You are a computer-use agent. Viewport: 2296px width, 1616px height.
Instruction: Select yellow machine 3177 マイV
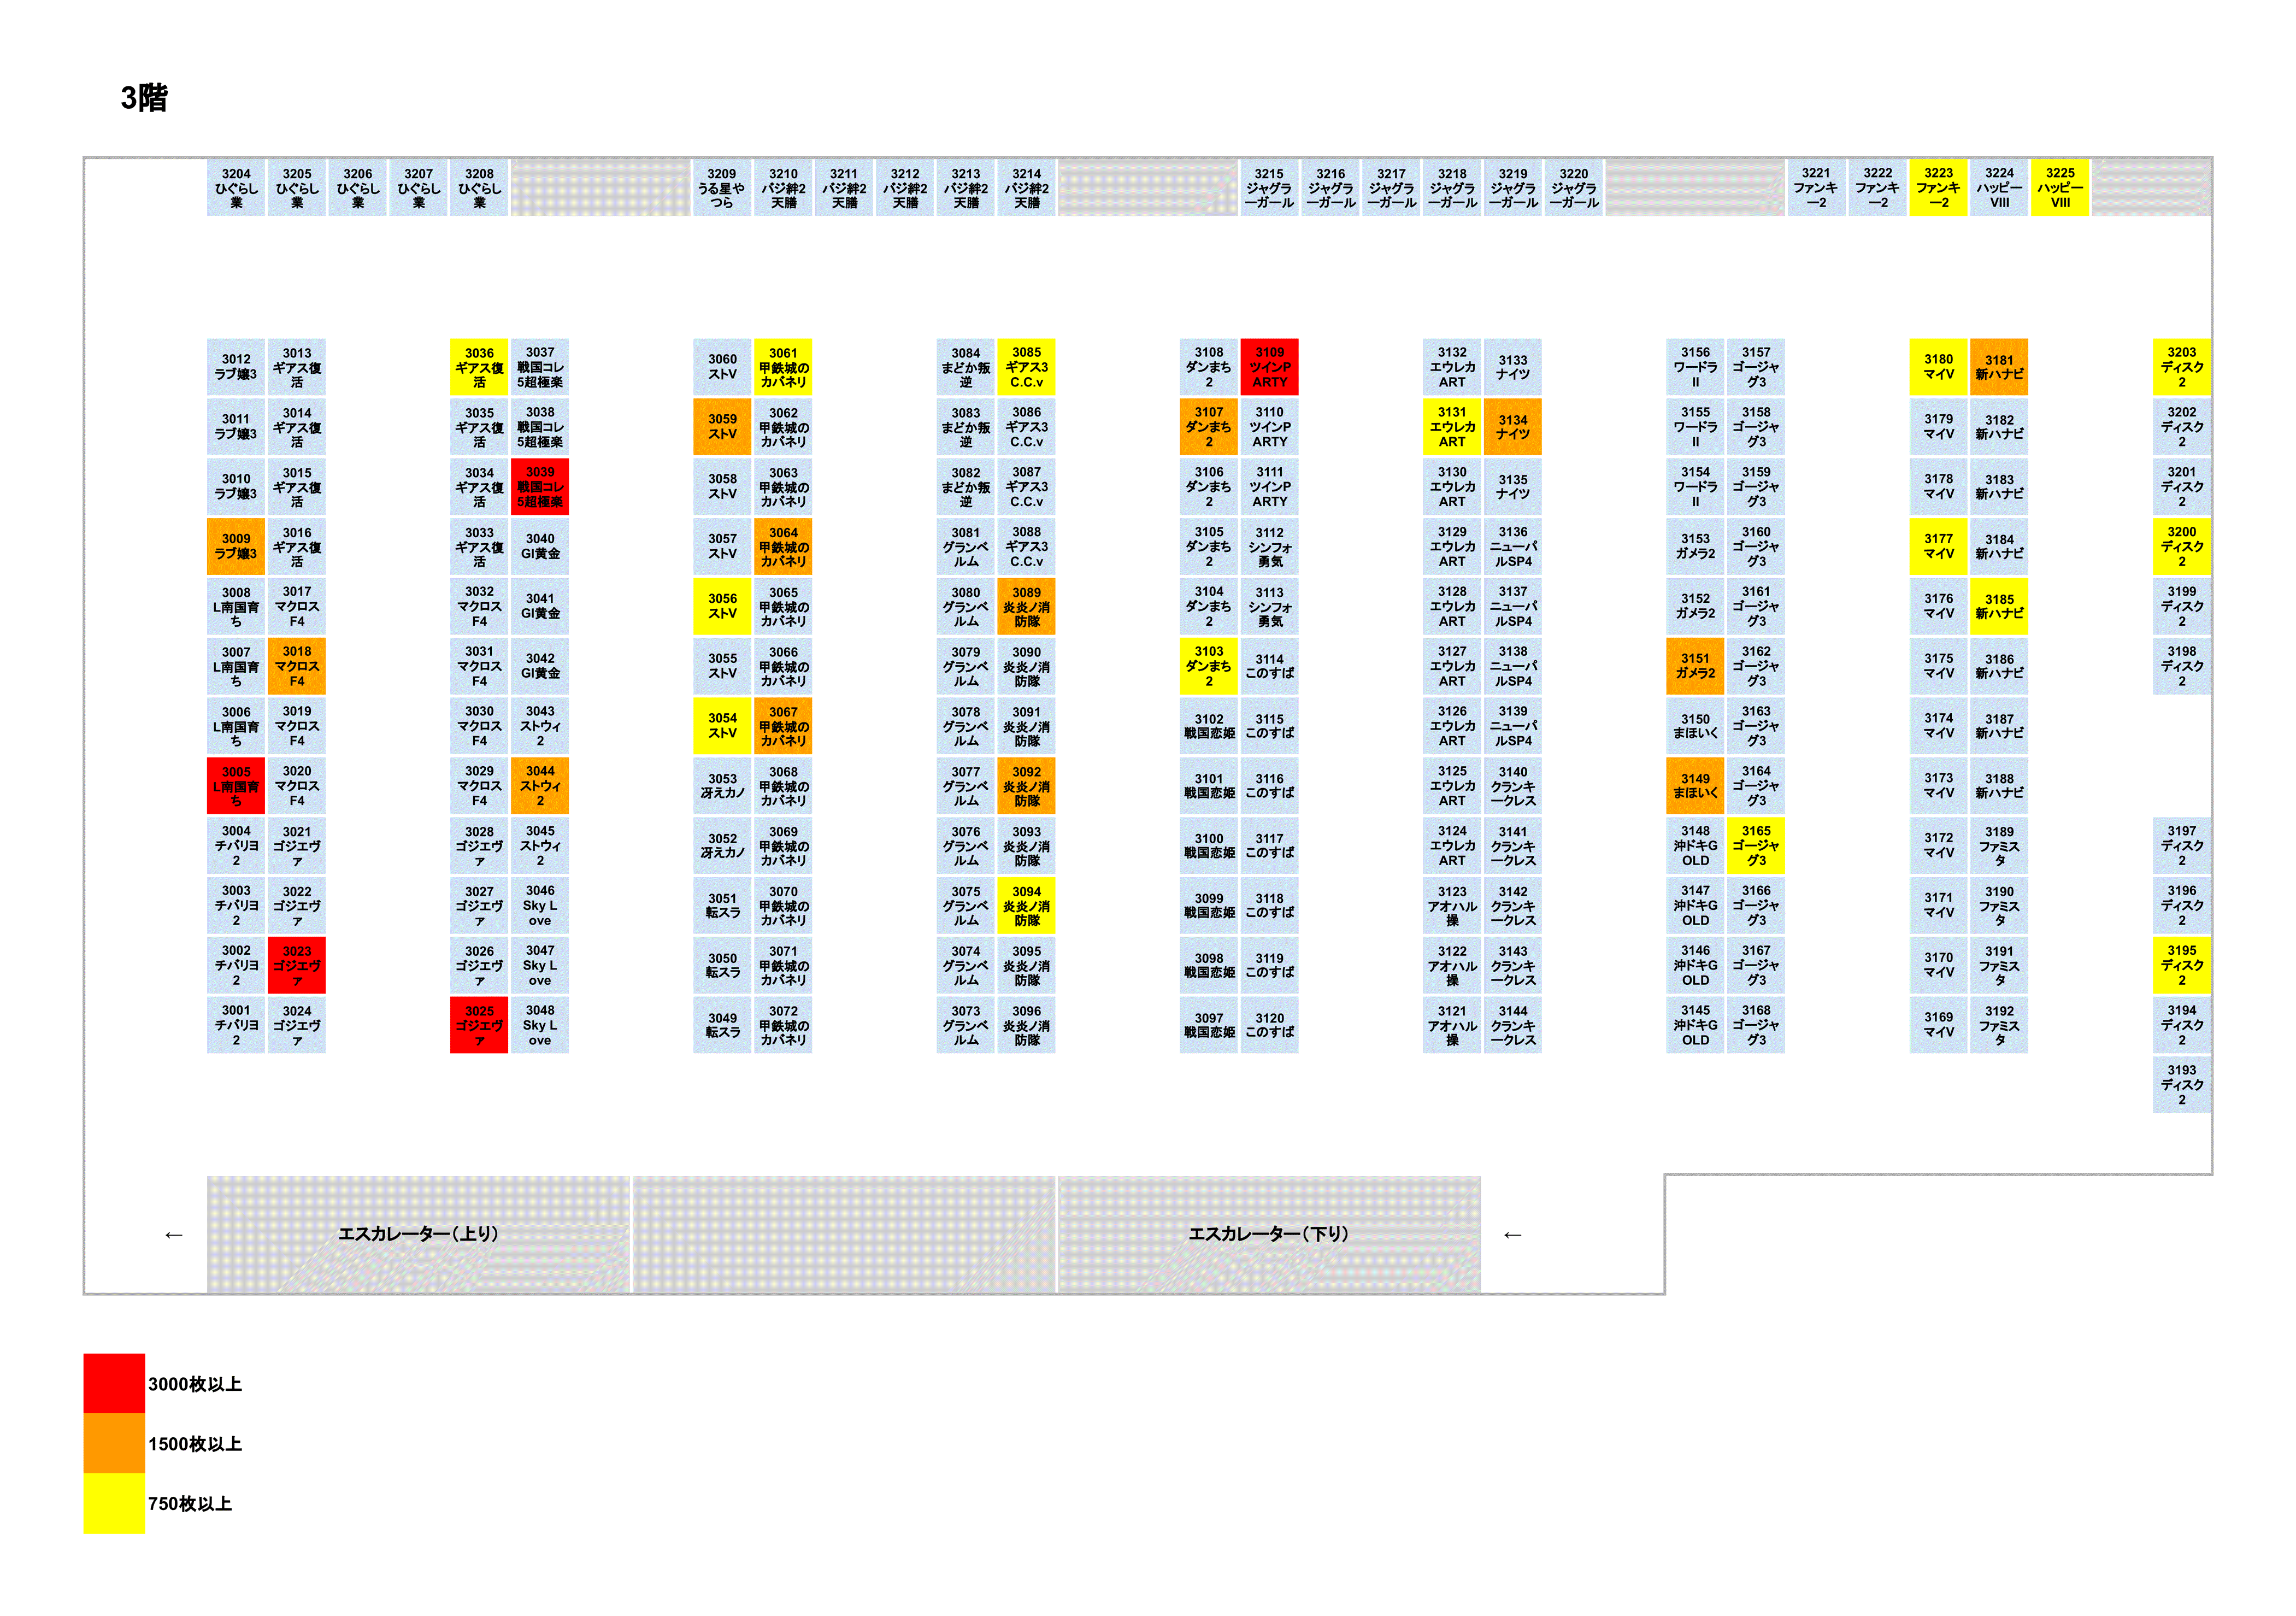(1939, 546)
